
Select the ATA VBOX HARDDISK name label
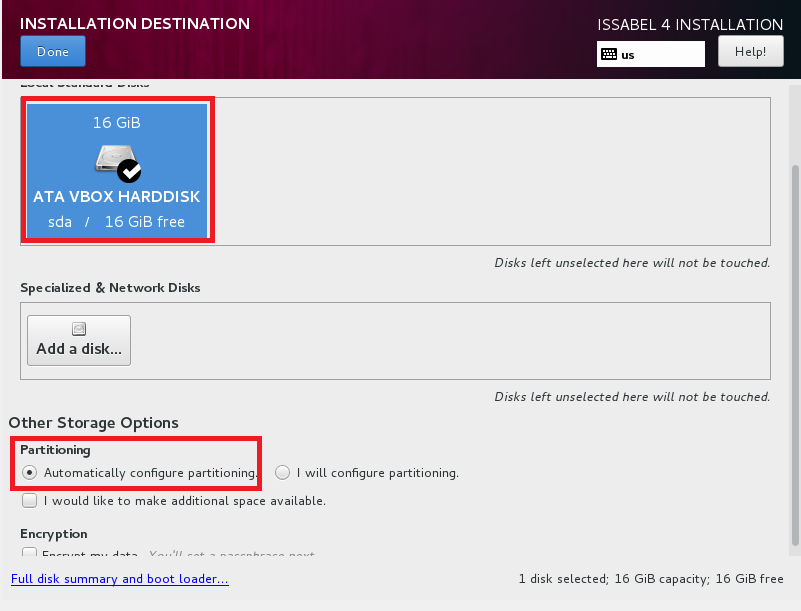pyautogui.click(x=117, y=197)
